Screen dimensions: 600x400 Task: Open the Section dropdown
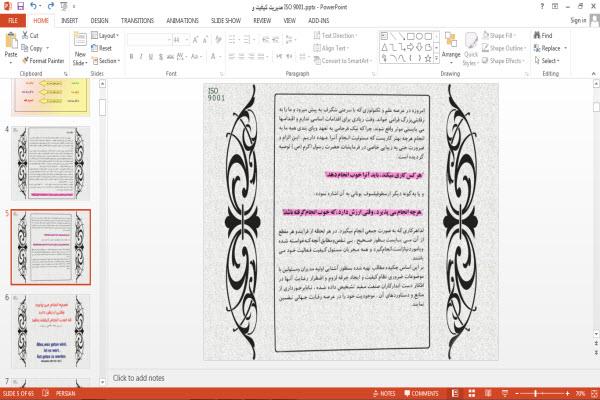[x=106, y=60]
